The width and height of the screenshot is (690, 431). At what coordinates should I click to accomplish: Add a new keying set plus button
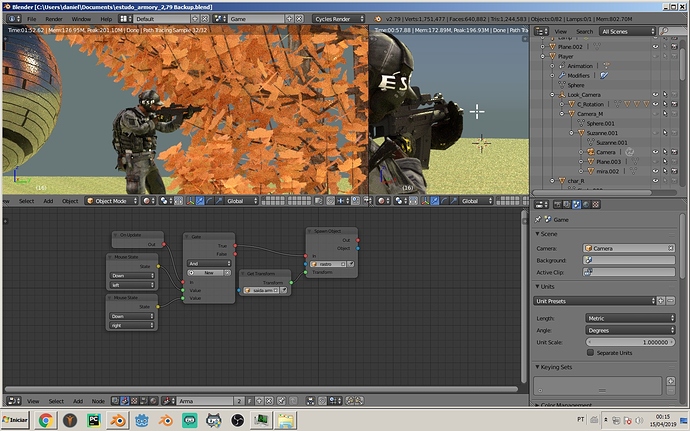click(x=671, y=381)
